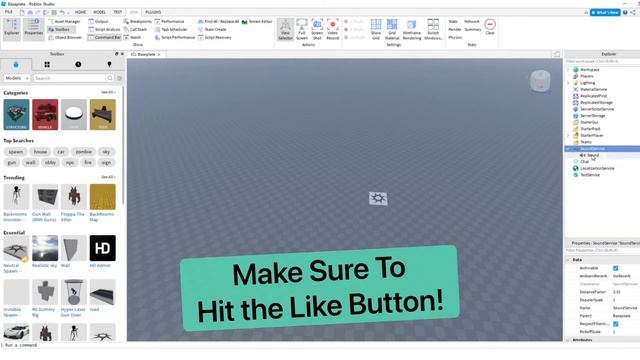Open the Object Browser
Image resolution: width=640 pixels, height=360 pixels.
coord(65,37)
